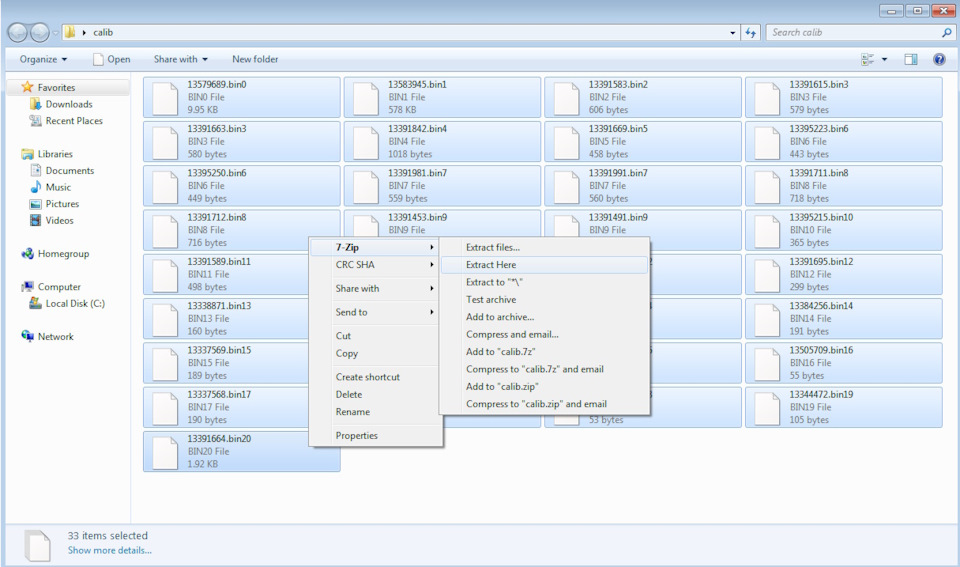Expand the Organize dropdown menu
Image resolution: width=960 pixels, height=567 pixels.
click(43, 59)
